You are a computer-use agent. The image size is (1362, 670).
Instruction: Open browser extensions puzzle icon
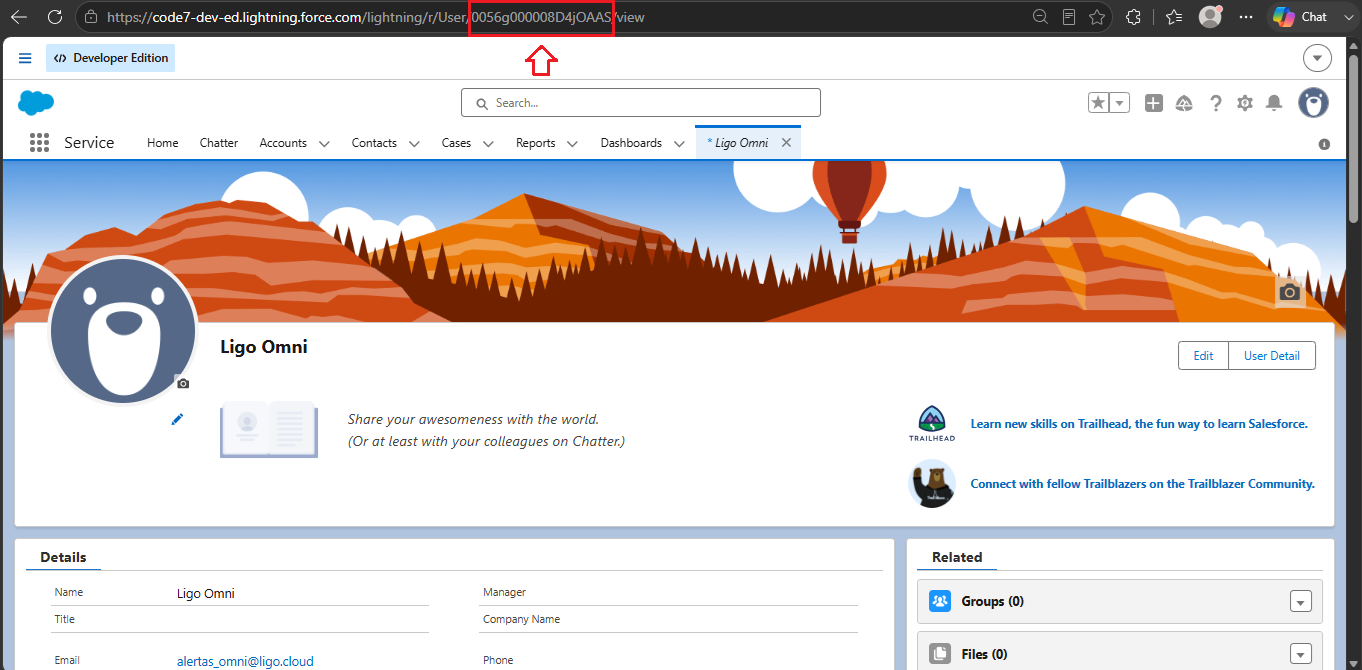(1133, 17)
